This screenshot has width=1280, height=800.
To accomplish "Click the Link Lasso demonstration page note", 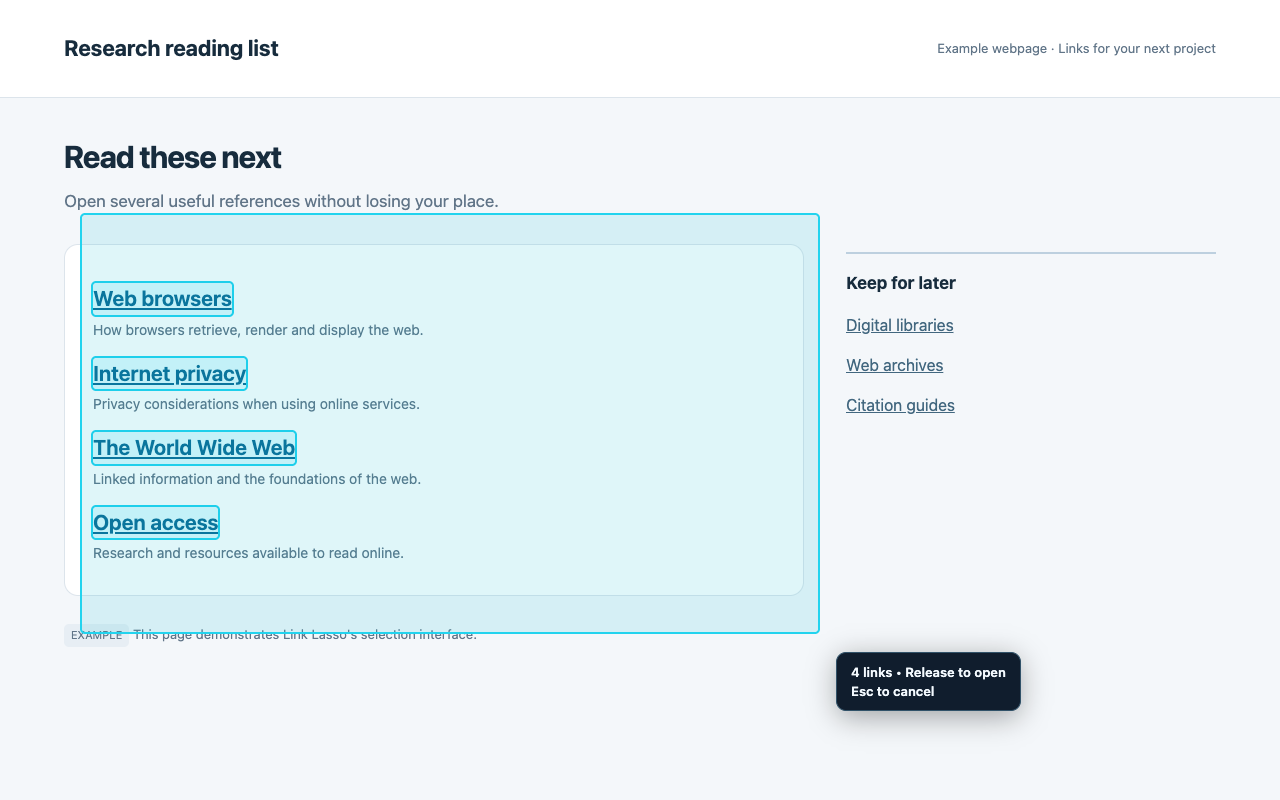I will pos(305,635).
